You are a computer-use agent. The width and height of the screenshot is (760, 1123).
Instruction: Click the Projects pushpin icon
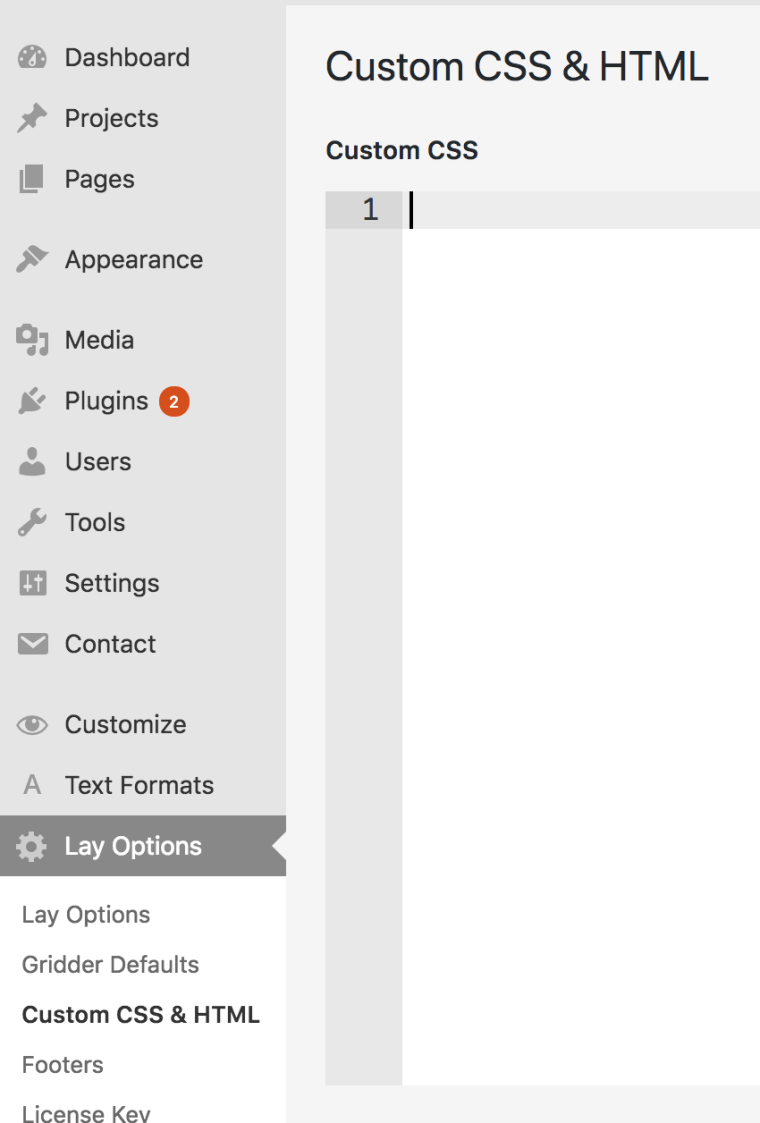pos(32,119)
